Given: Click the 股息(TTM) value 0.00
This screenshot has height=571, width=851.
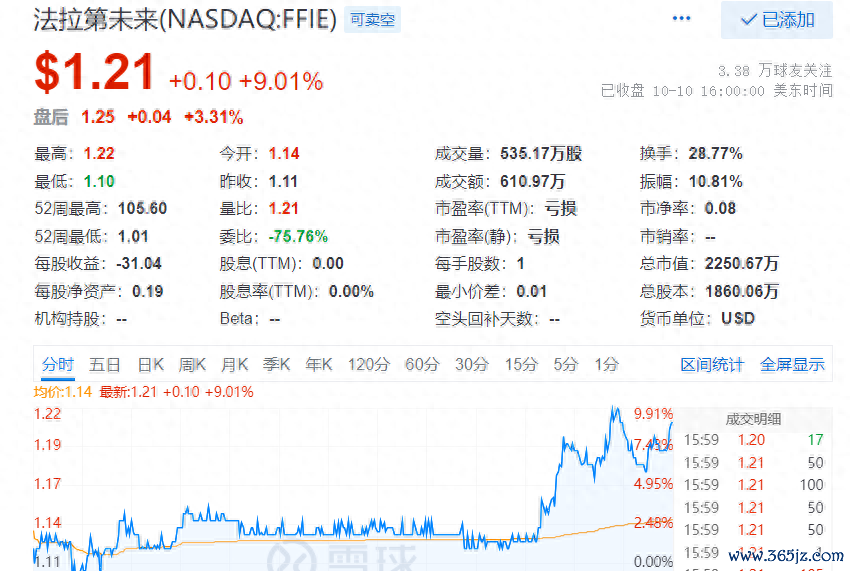Looking at the screenshot, I should point(328,264).
